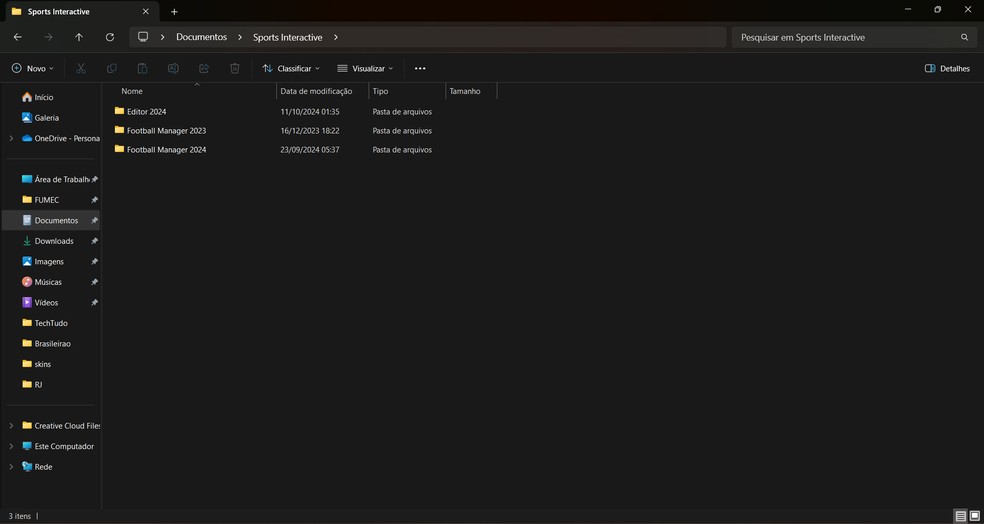This screenshot has height=524, width=984.
Task: Click the Football Manager 2023 folder icon
Action: click(x=119, y=130)
